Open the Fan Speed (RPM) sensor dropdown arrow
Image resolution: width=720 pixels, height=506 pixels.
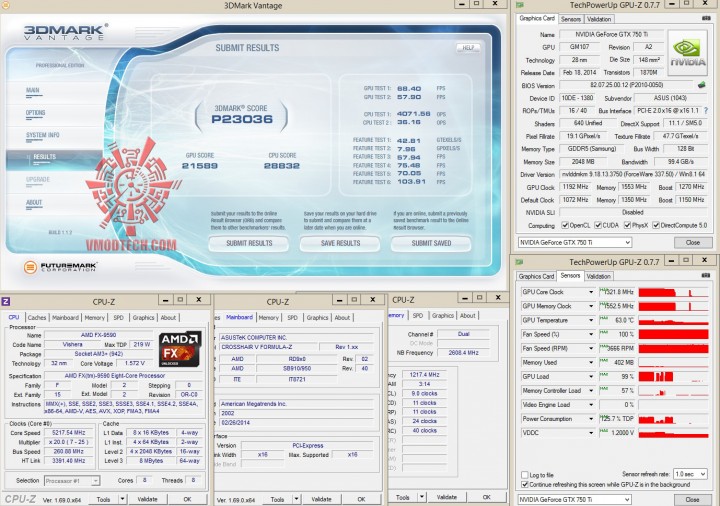[x=591, y=349]
